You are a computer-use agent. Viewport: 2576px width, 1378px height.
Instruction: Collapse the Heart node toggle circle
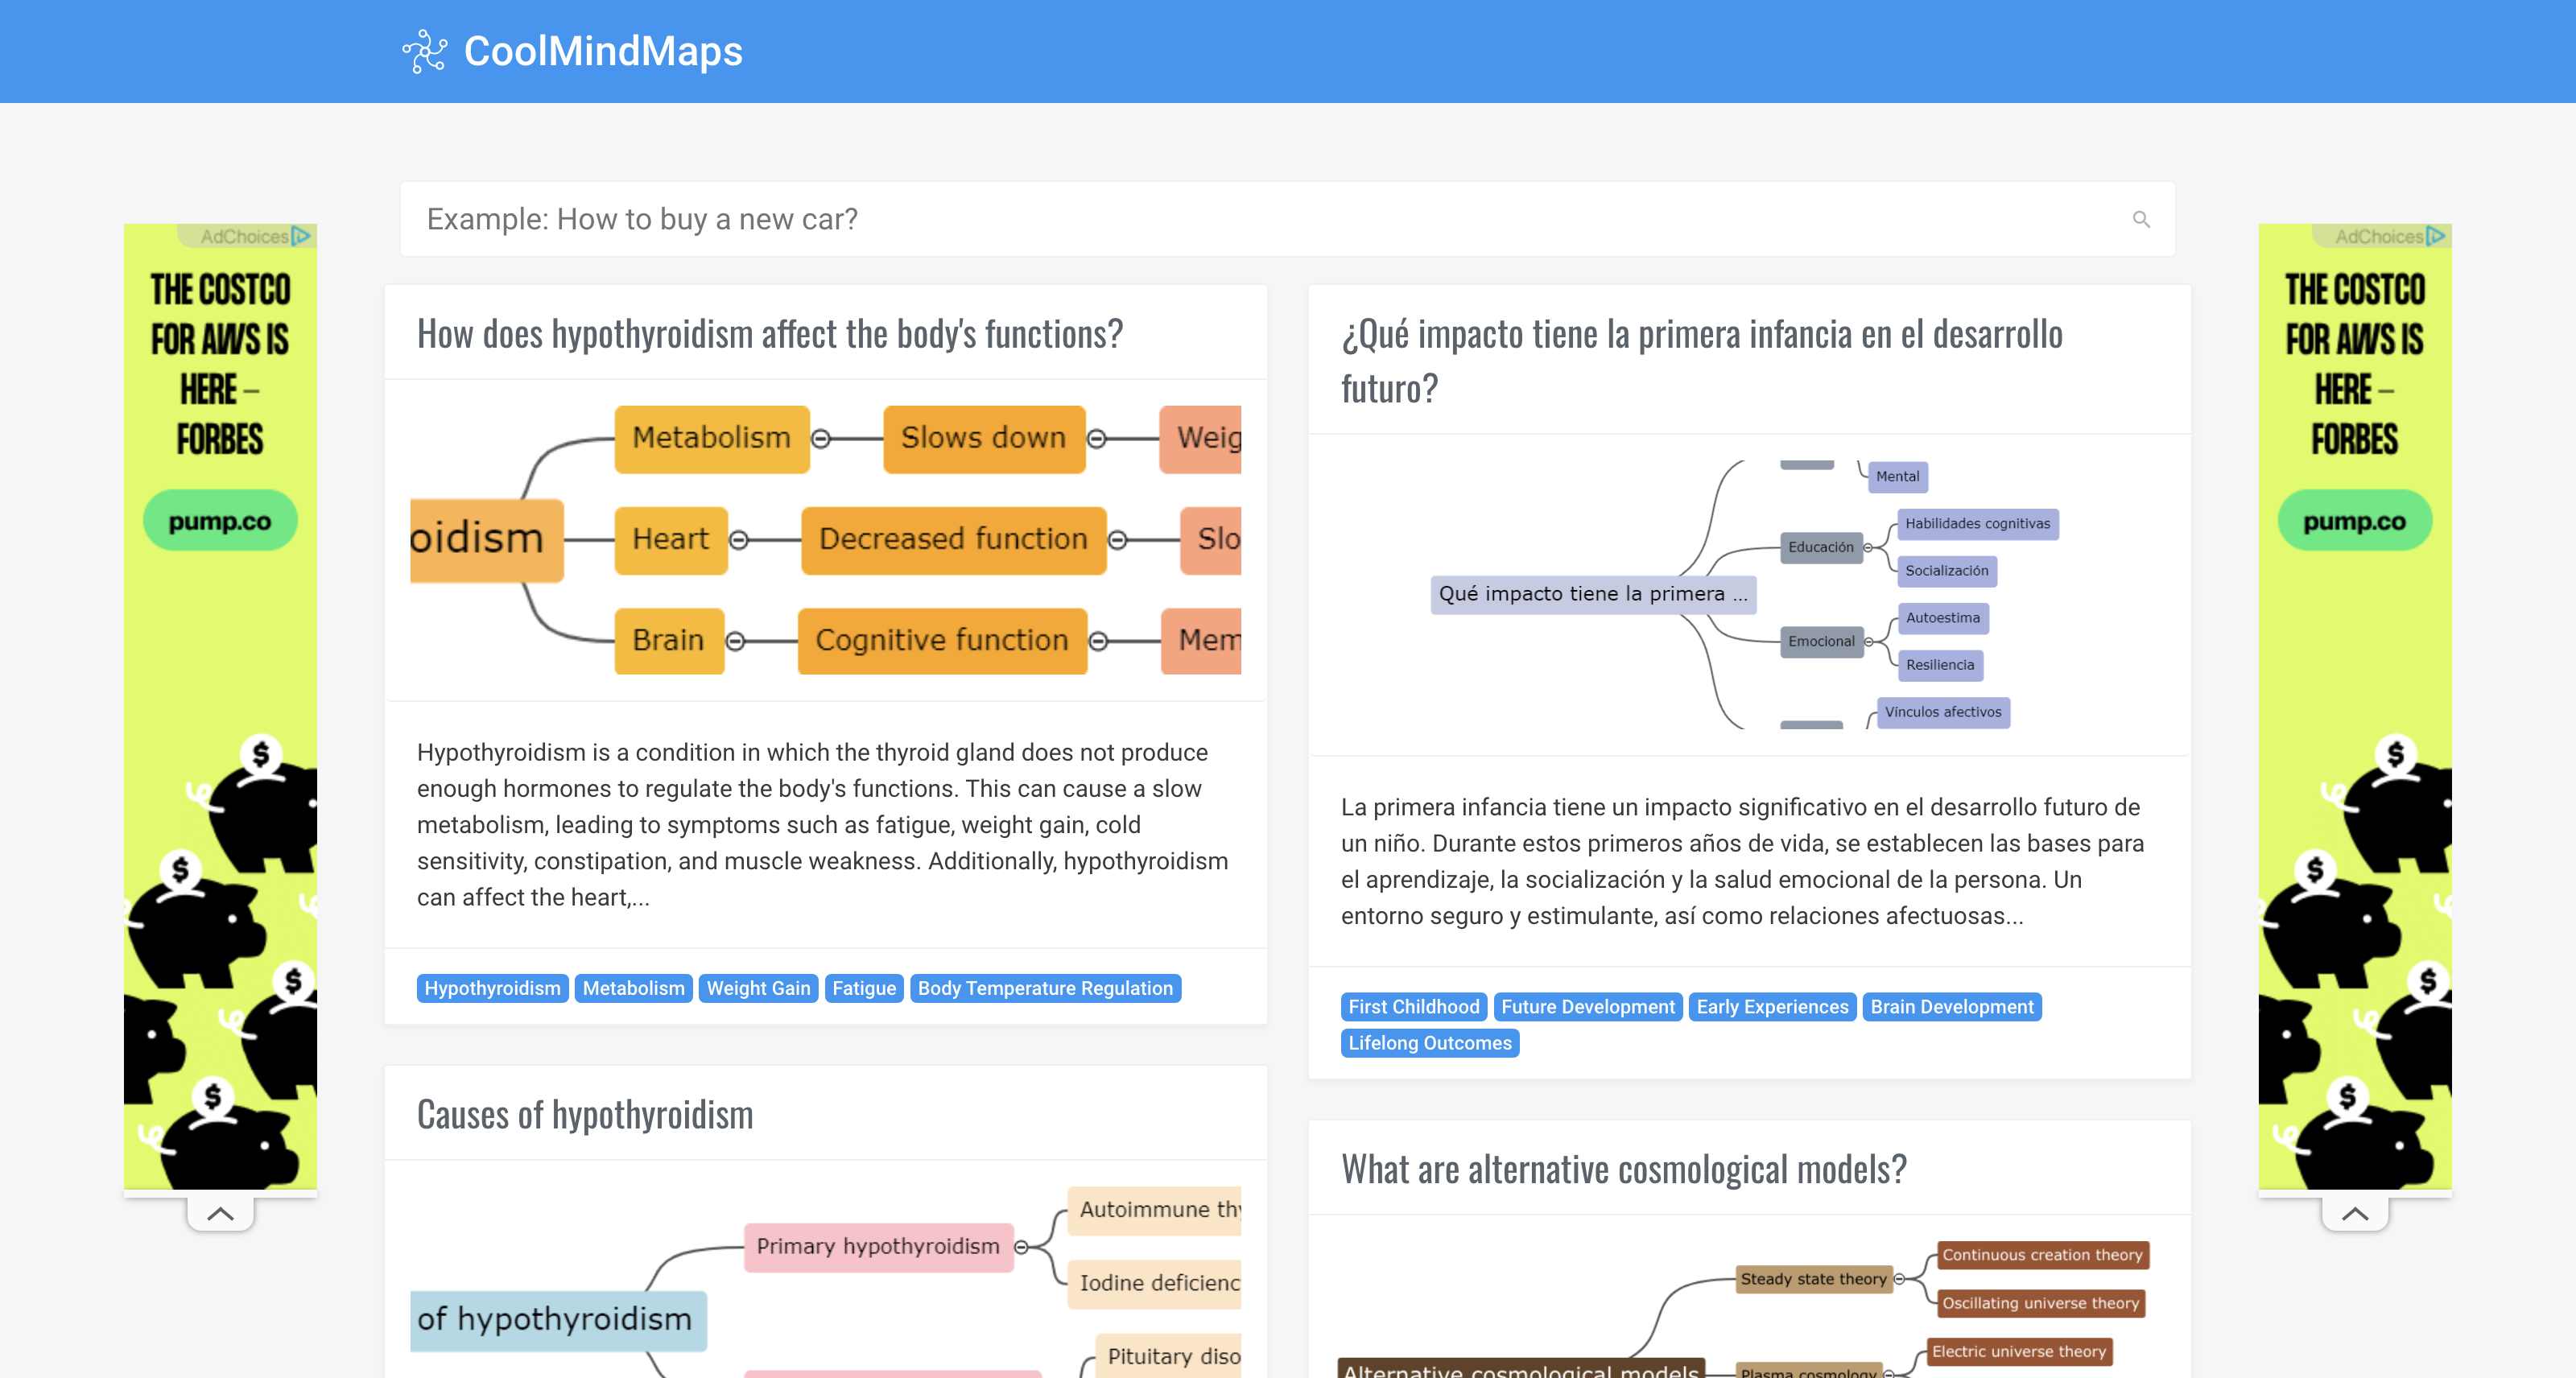[x=739, y=540]
